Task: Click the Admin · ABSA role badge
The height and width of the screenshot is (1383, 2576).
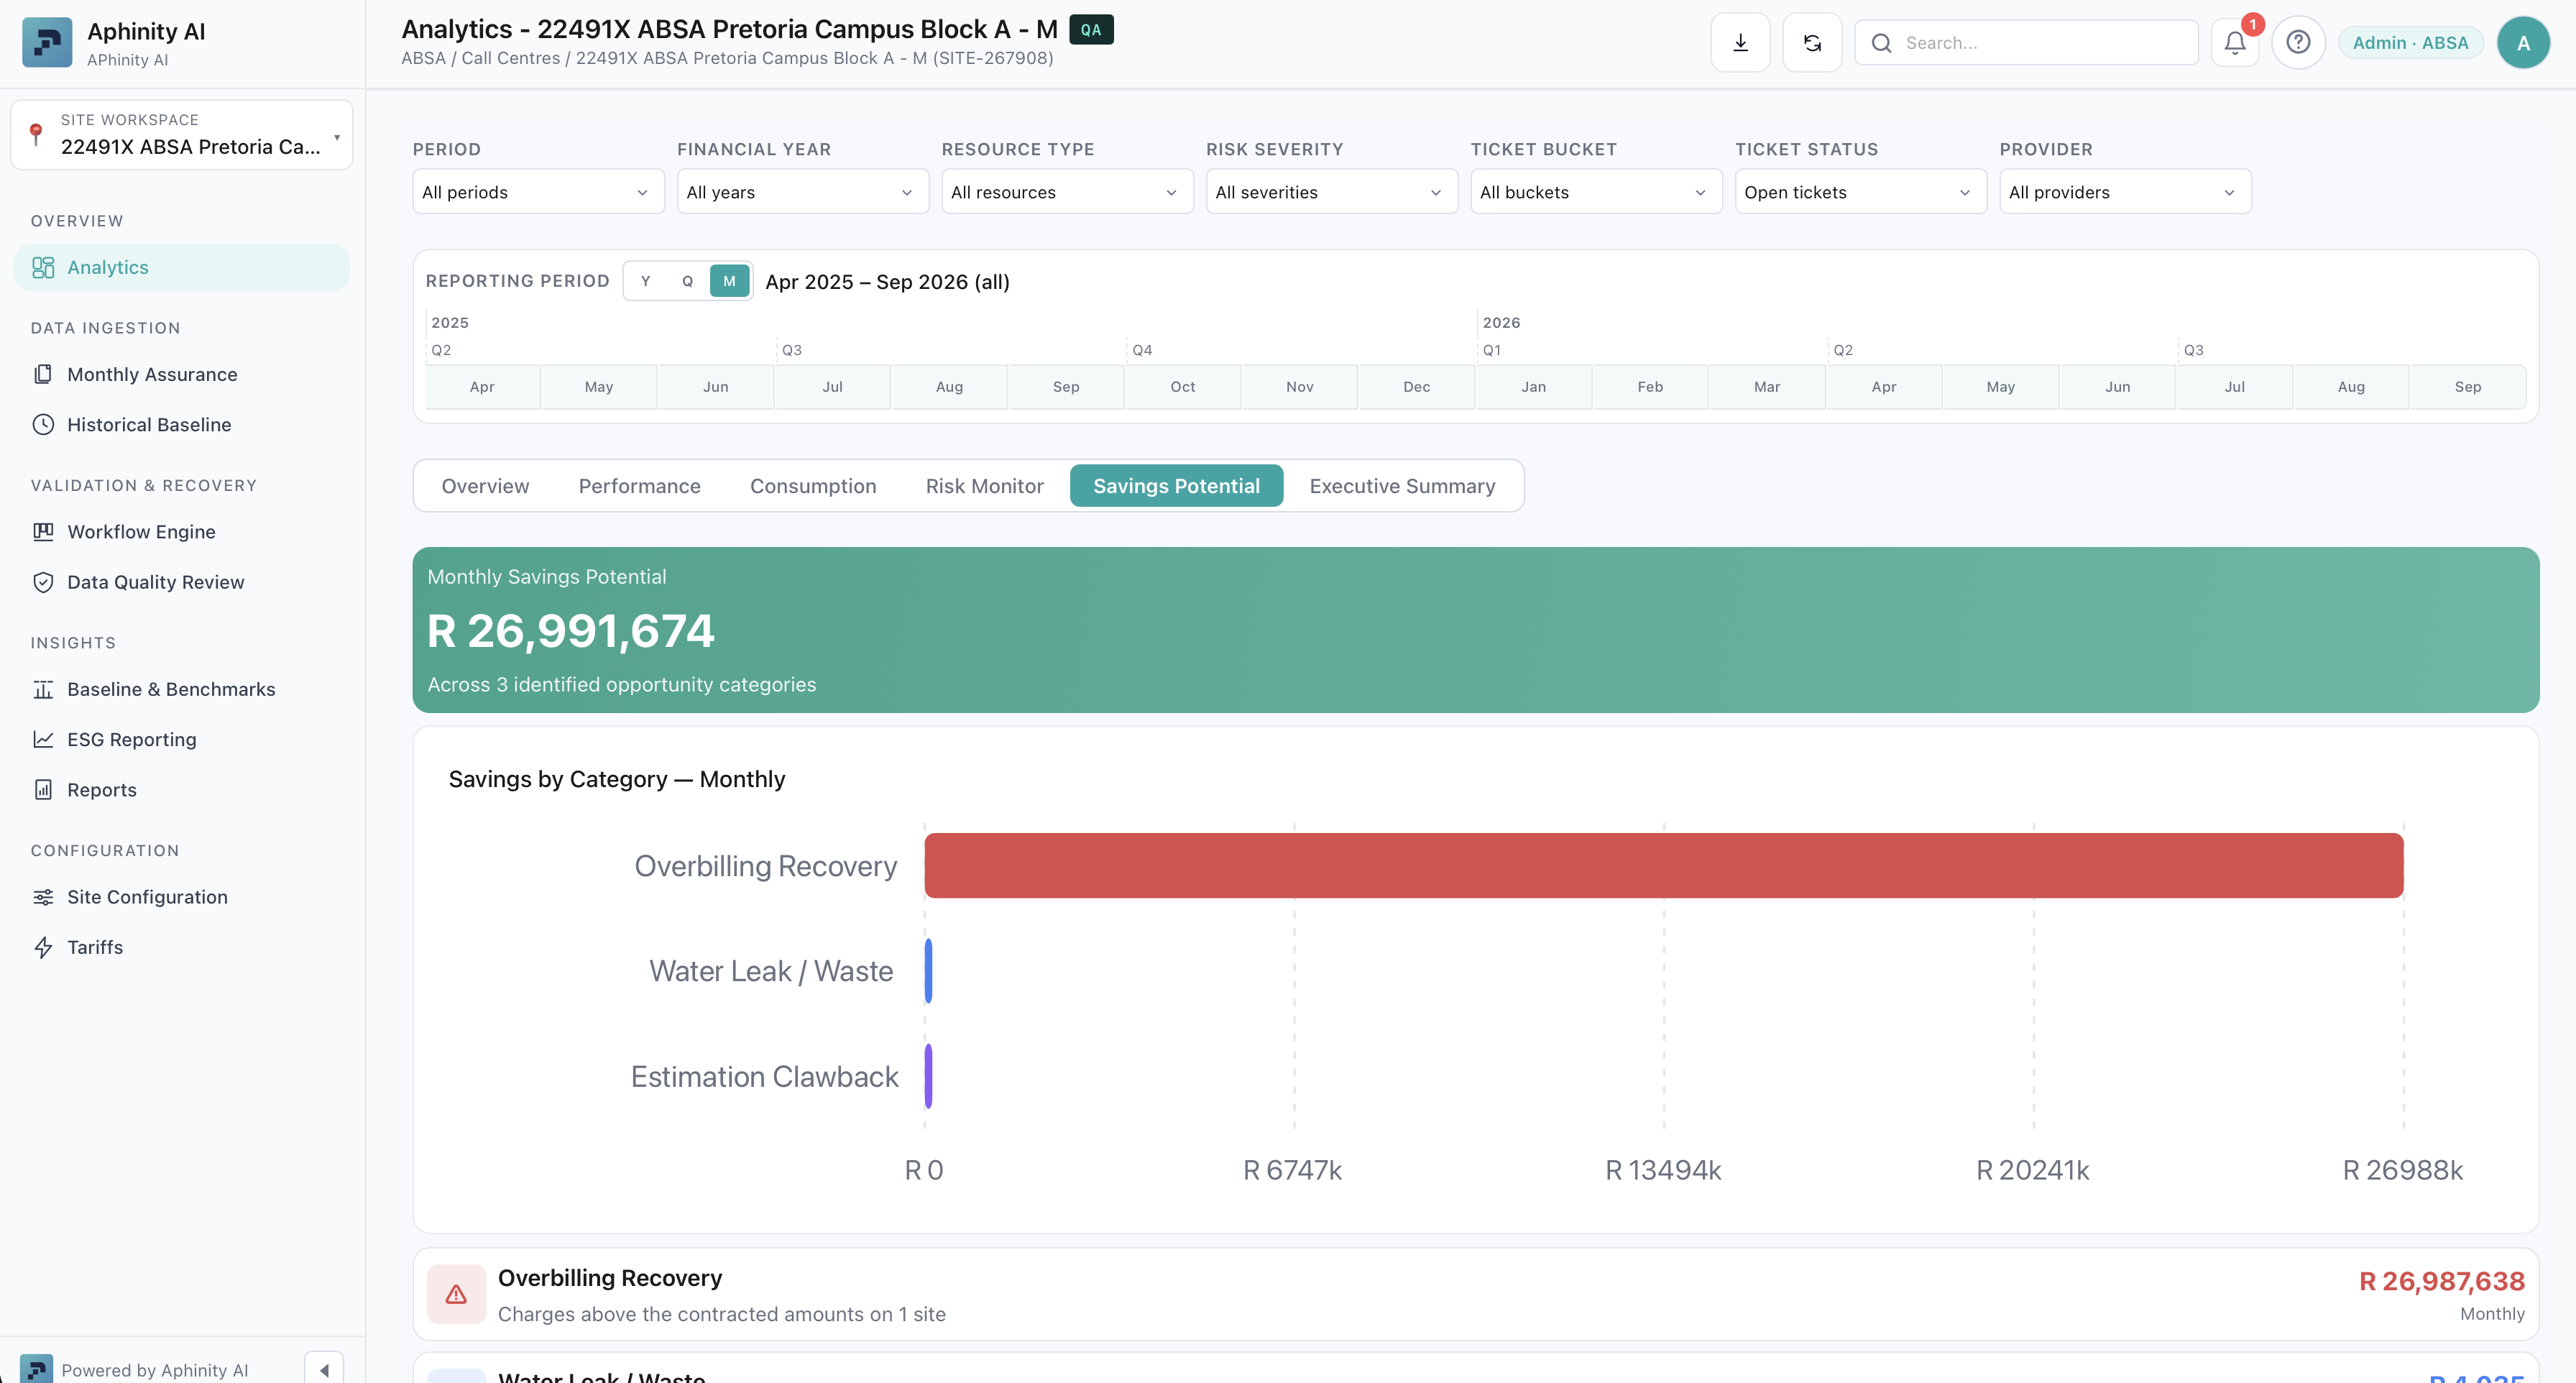Action: coord(2410,43)
